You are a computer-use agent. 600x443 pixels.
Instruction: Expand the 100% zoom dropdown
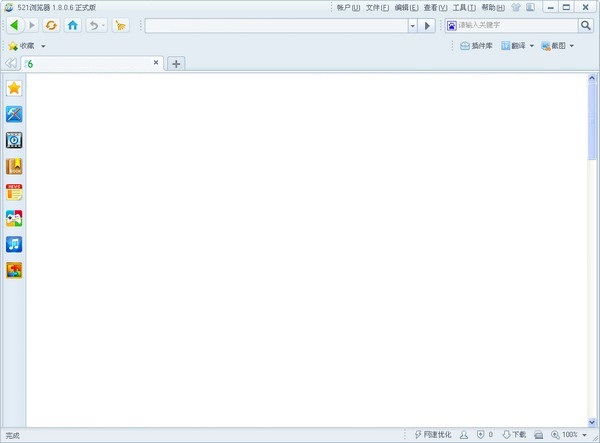pyautogui.click(x=585, y=435)
